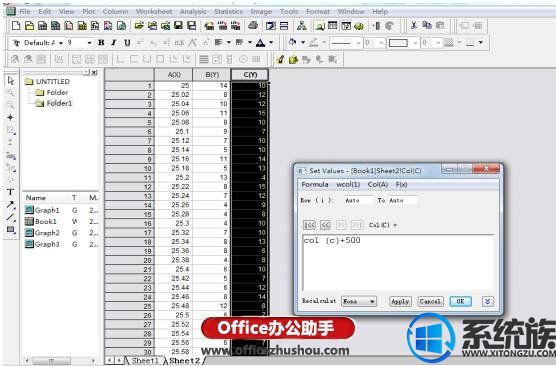Expand the Set Values dialog with double-chevron

[488, 301]
